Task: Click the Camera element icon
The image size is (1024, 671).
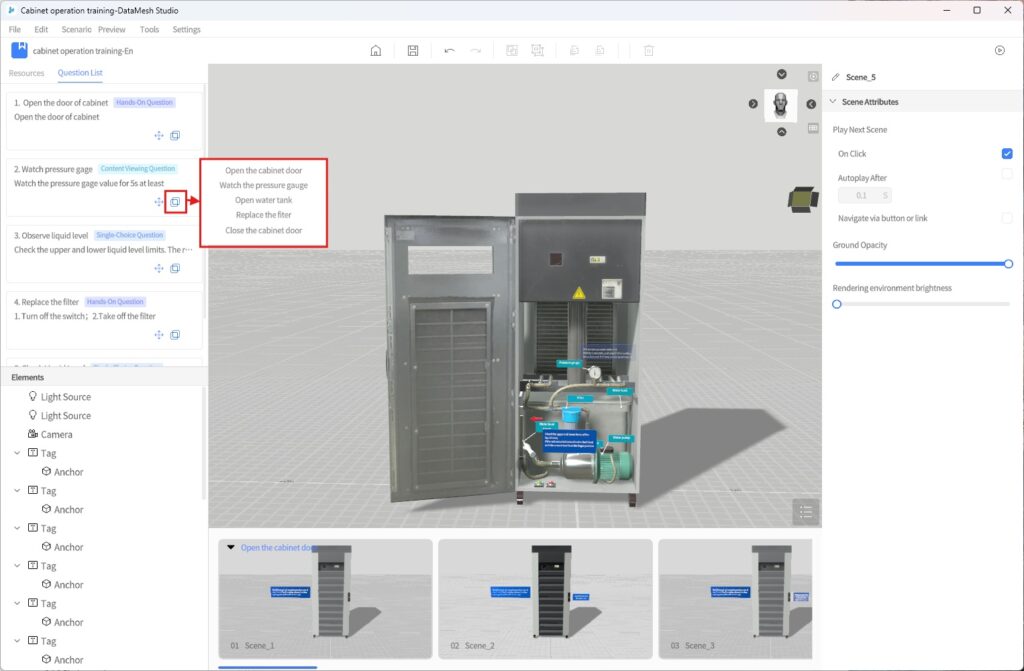Action: click(33, 435)
